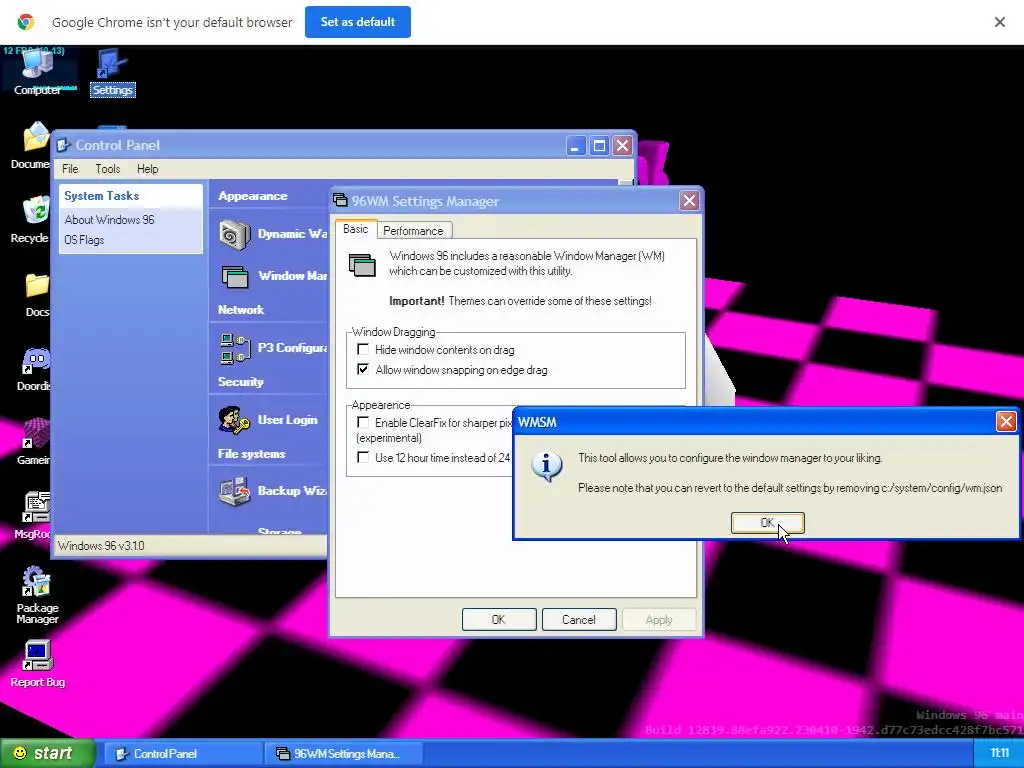Click the Chrome logo in notification bar
The width and height of the screenshot is (1024, 768).
[x=25, y=22]
